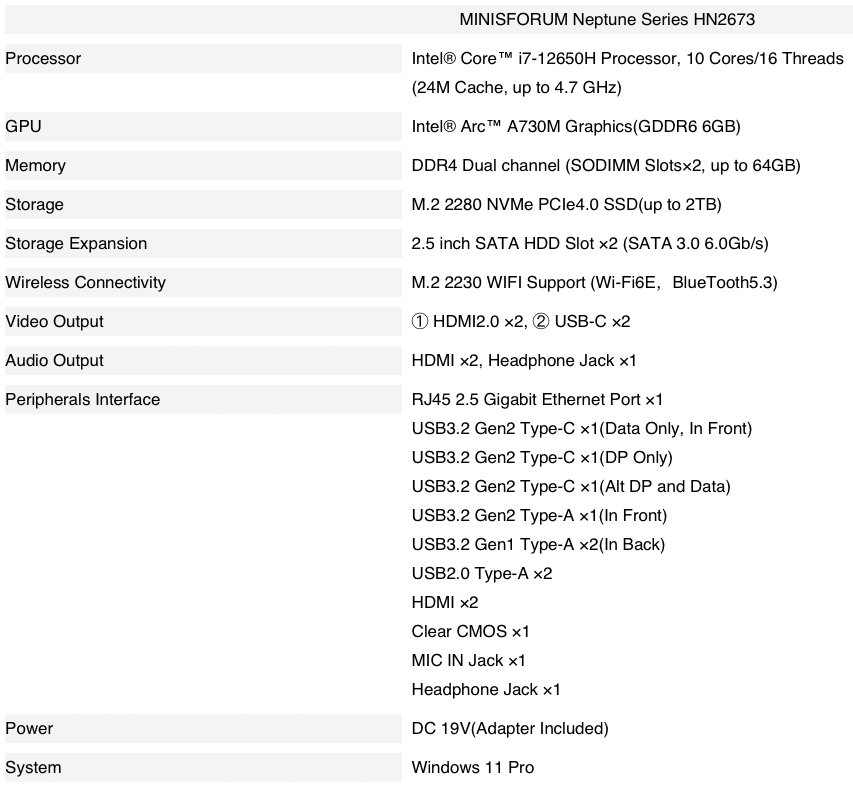The image size is (853, 788).
Task: Select the M.2 2280 NVMe SSD text
Action: tap(566, 205)
